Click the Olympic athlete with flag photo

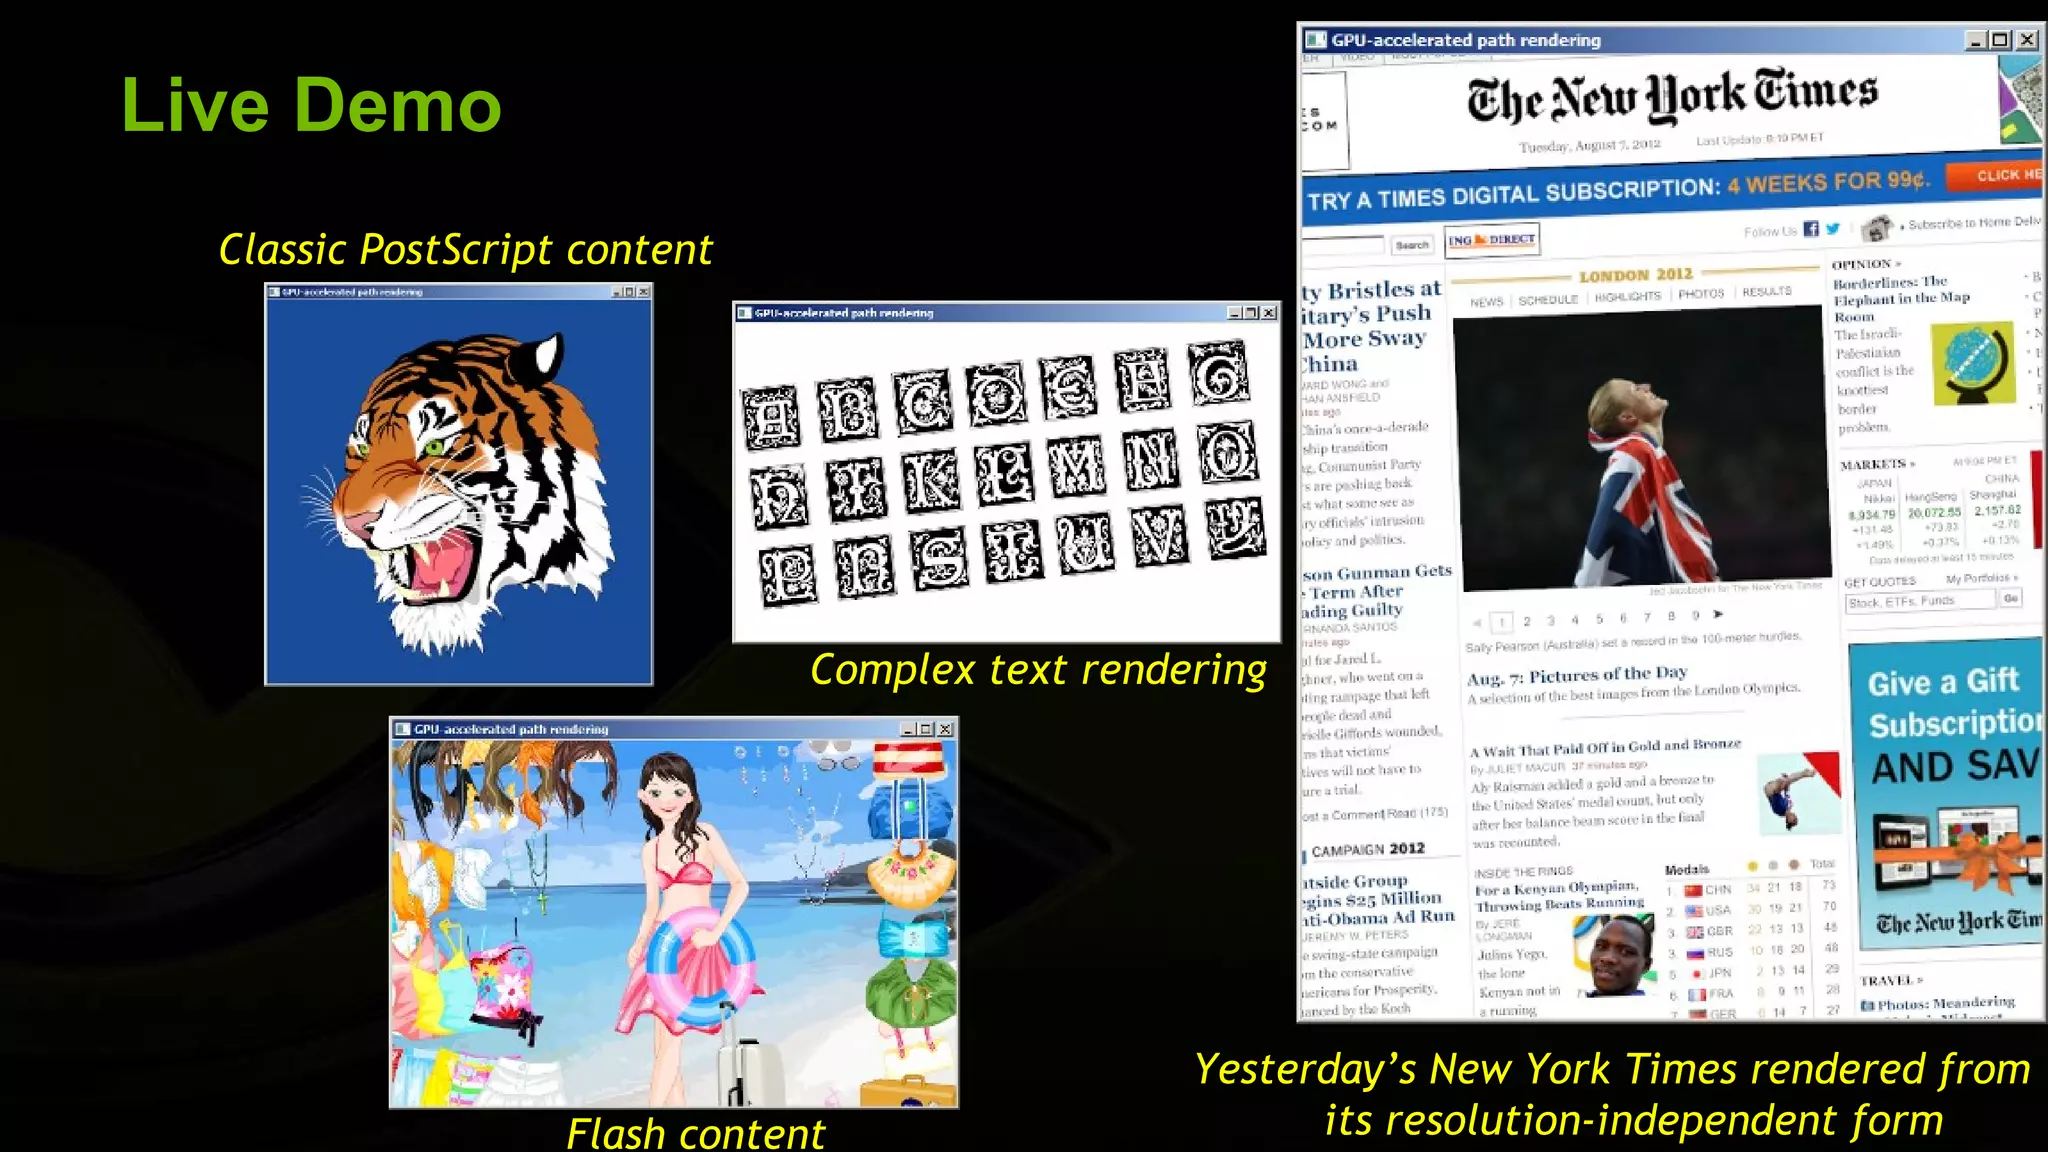pyautogui.click(x=1642, y=448)
